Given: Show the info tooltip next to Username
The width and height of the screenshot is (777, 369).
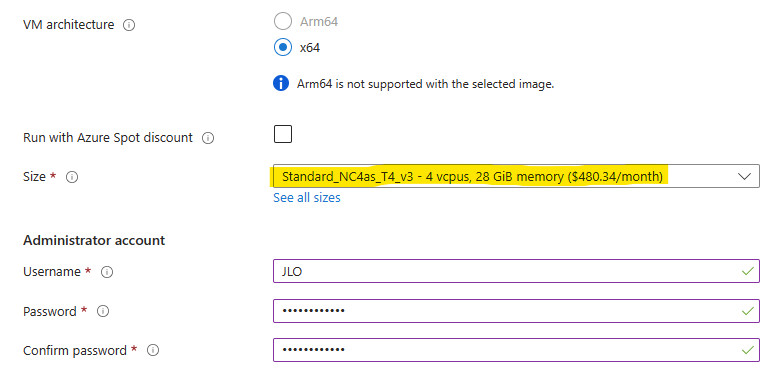Looking at the screenshot, I should pos(107,272).
